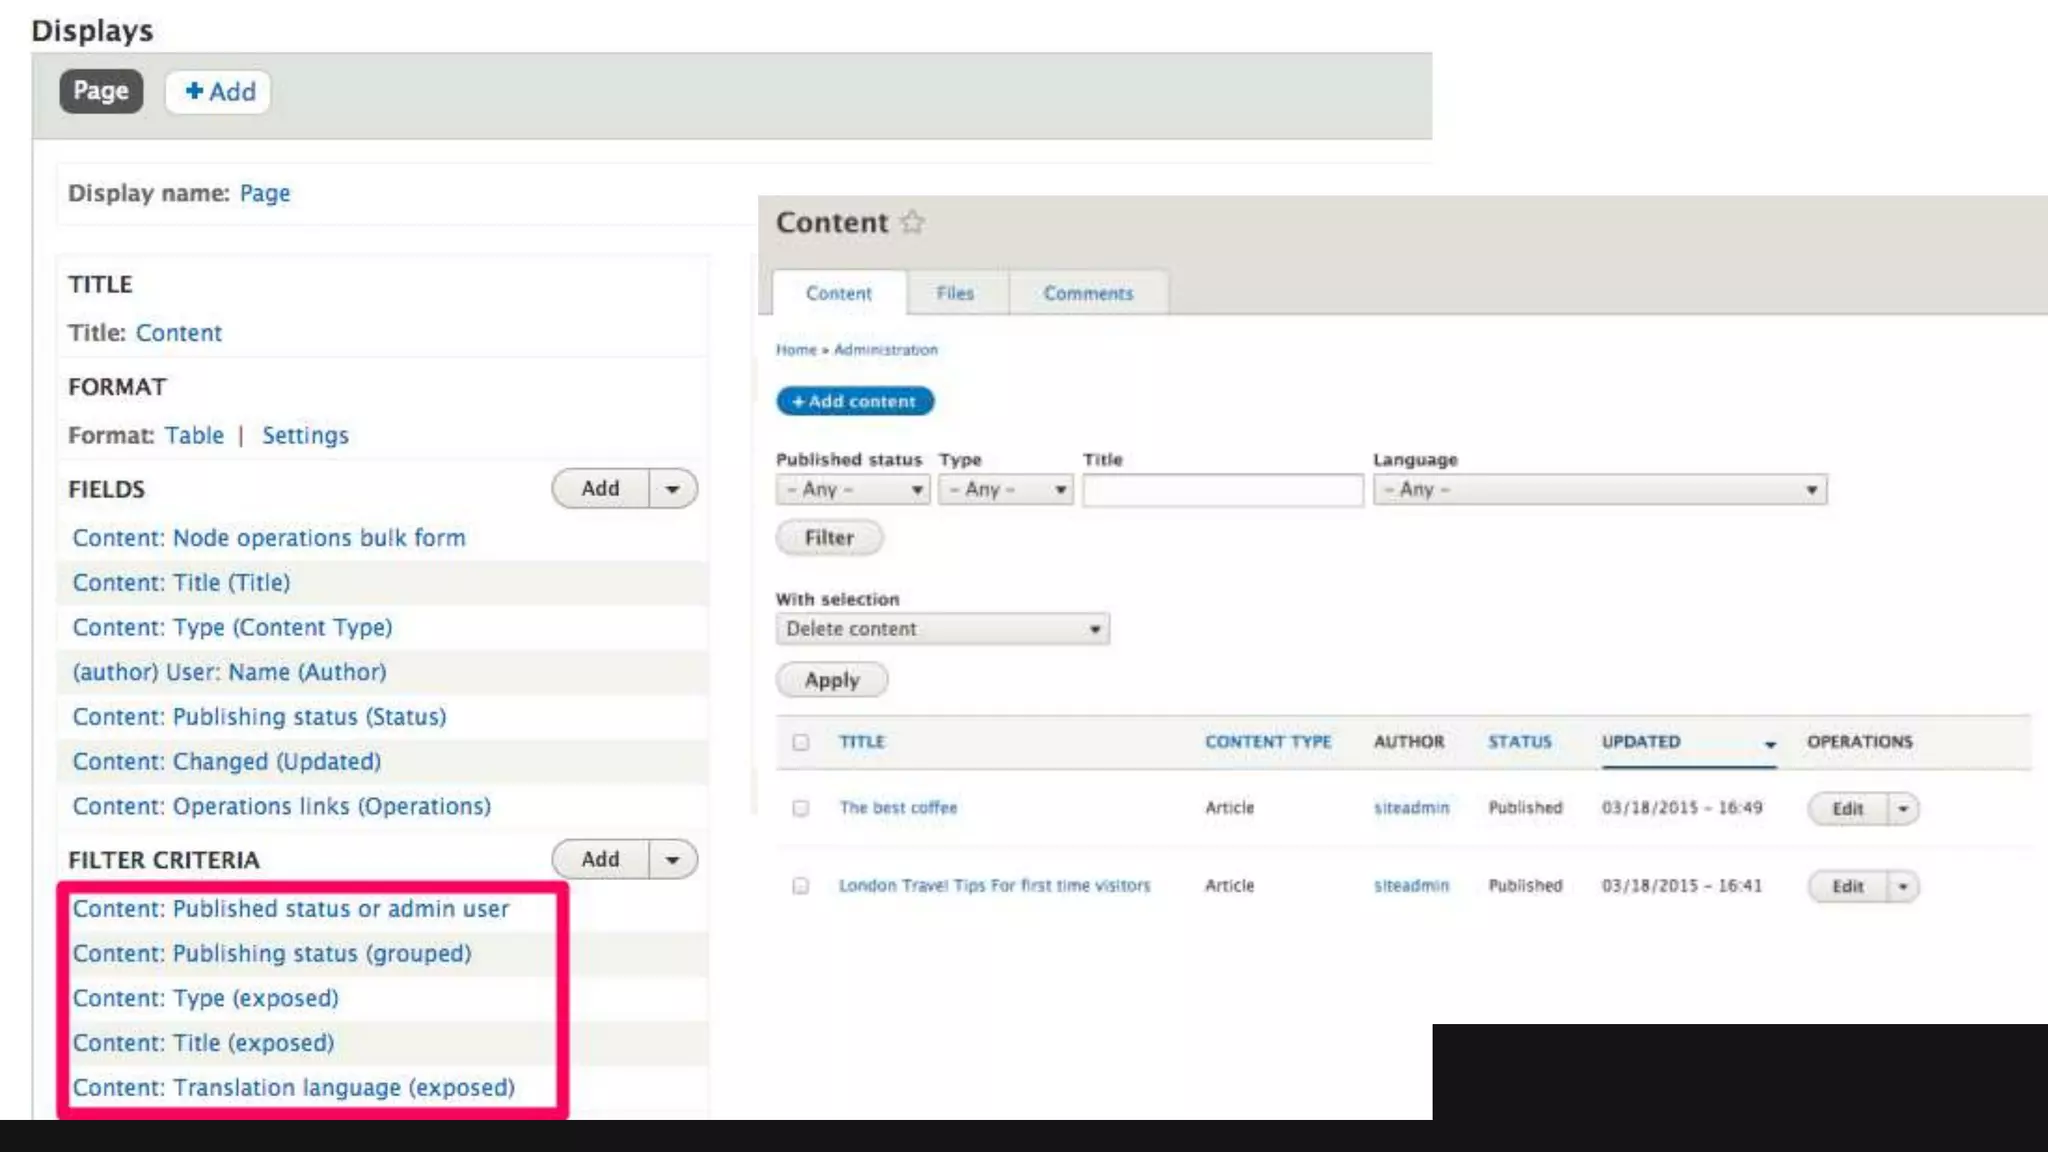Expand Edit options arrow for London Travel Tips
The width and height of the screenshot is (2048, 1152).
coord(1903,886)
